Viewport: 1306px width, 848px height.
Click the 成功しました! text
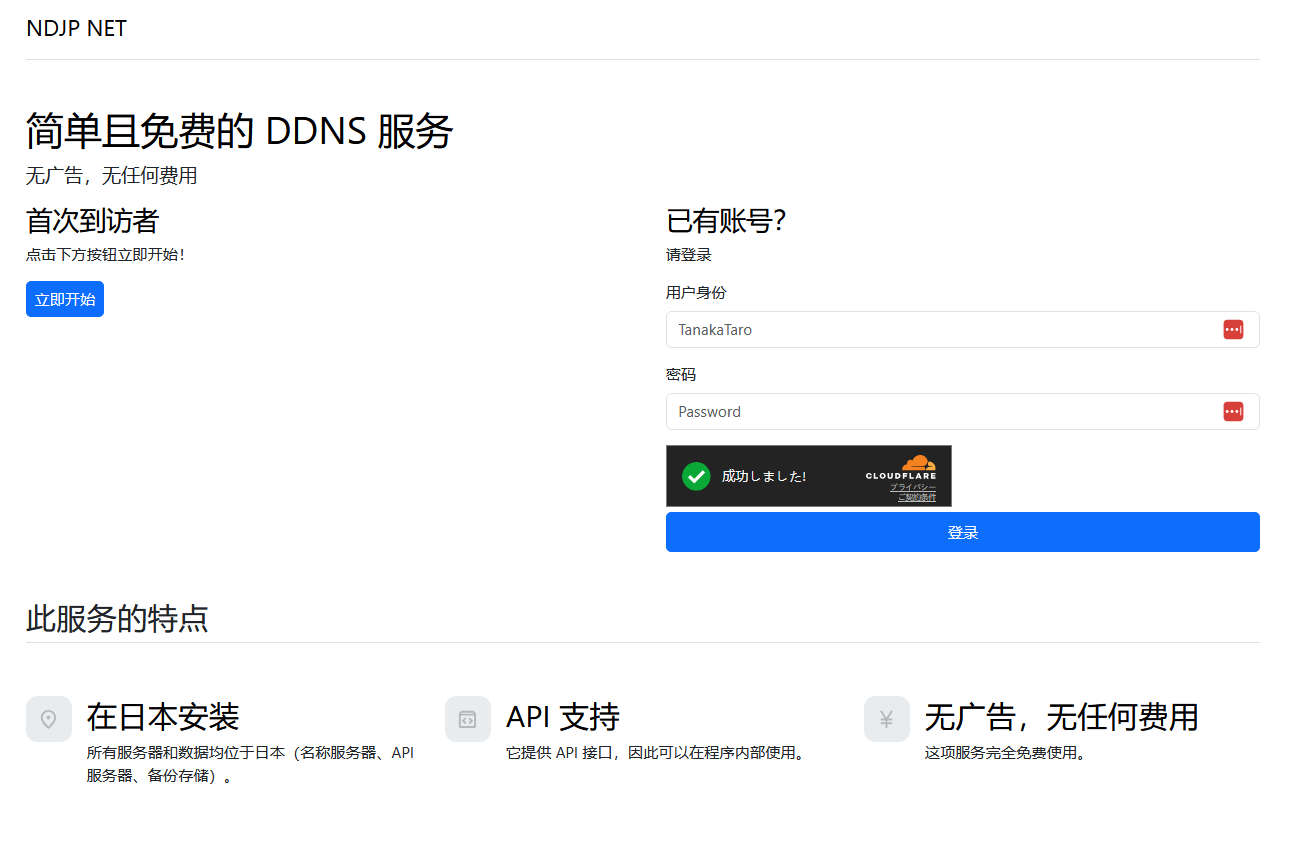click(x=764, y=477)
